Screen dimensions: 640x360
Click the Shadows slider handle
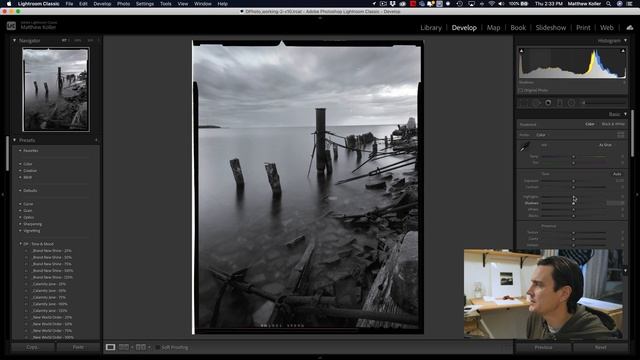click(x=573, y=203)
